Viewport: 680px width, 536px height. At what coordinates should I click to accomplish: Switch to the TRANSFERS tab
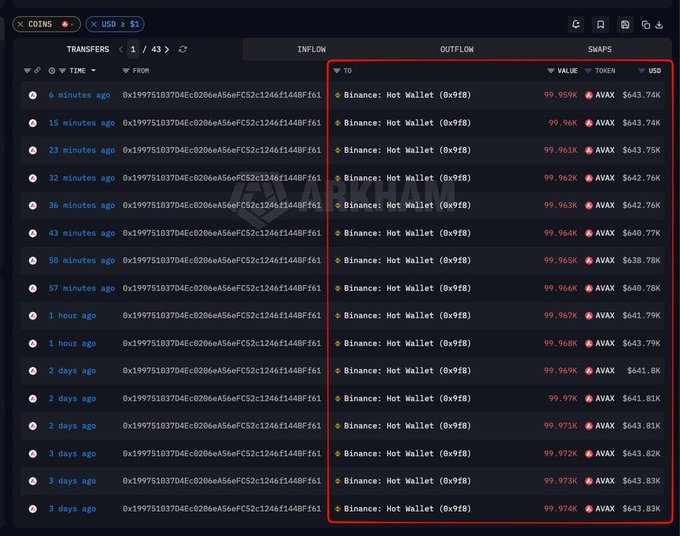[88, 49]
